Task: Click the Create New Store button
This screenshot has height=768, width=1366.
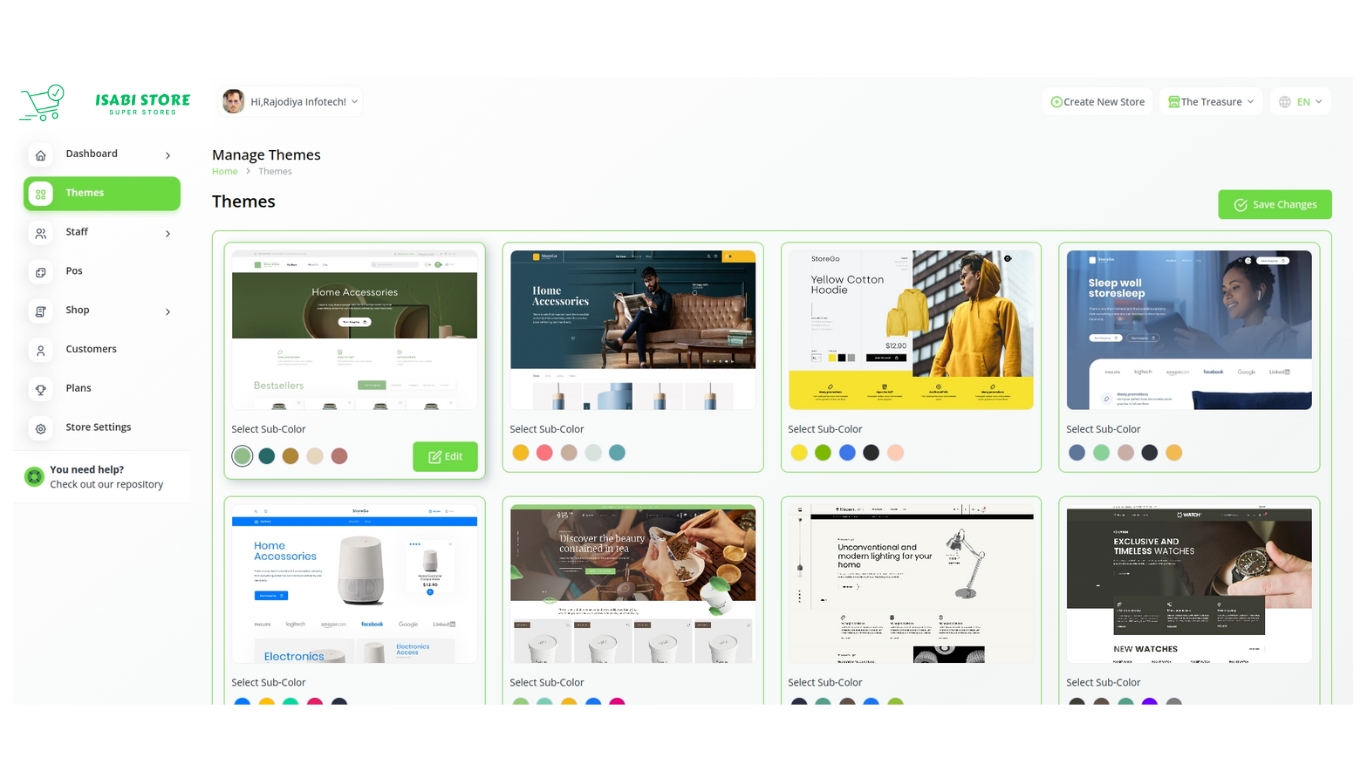Action: [1097, 102]
